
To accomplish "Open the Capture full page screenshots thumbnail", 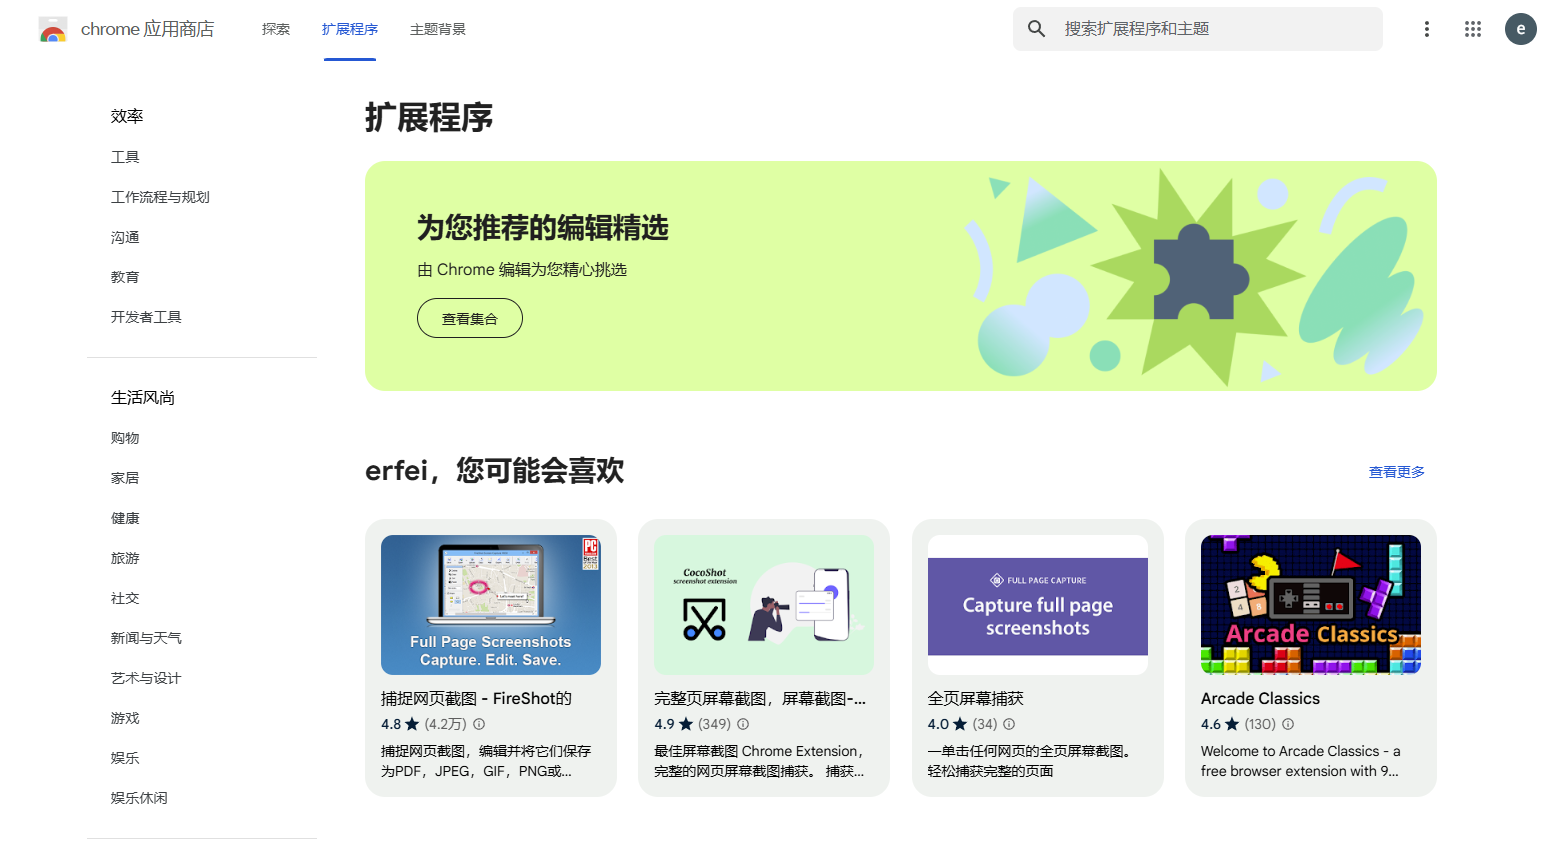I will point(1038,605).
